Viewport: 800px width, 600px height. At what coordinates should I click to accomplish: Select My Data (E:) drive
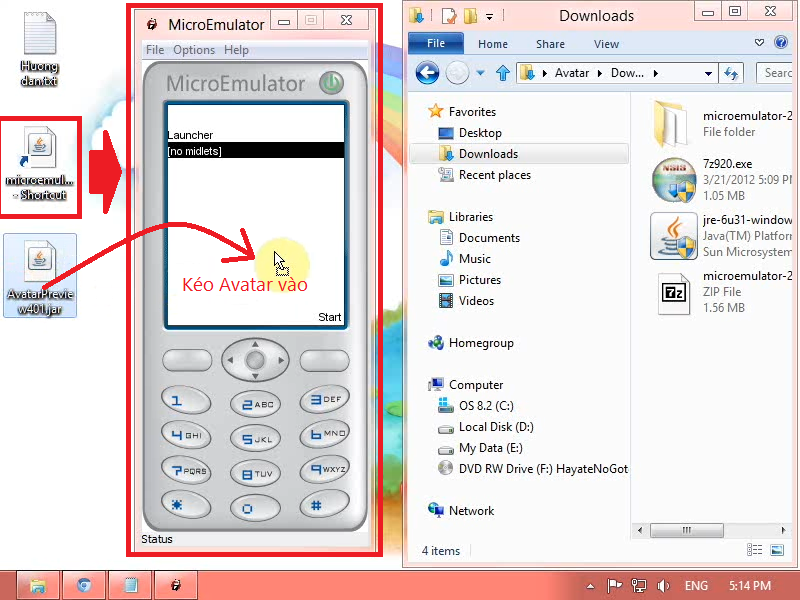click(x=490, y=448)
